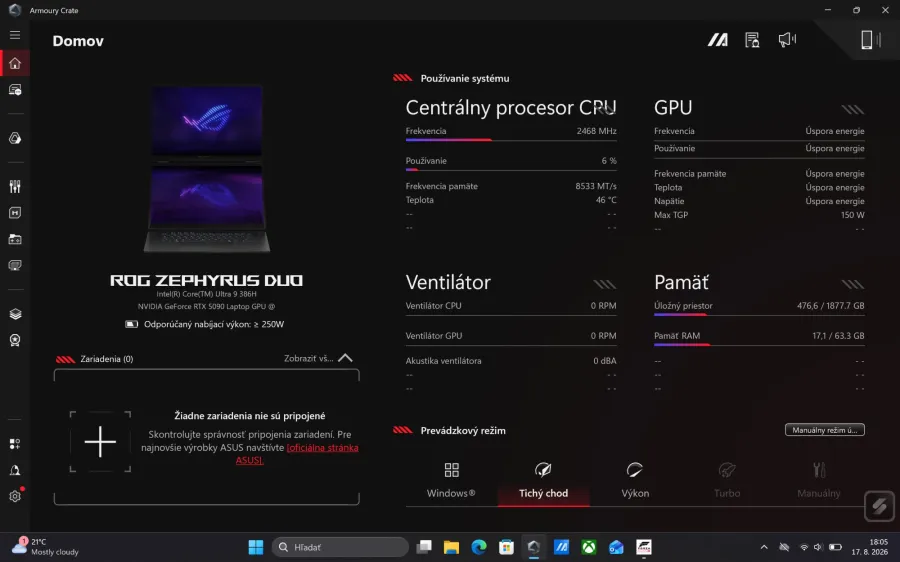The image size is (900, 562).
Task: Click the Prevádzkový režim heading
Action: 463,431
